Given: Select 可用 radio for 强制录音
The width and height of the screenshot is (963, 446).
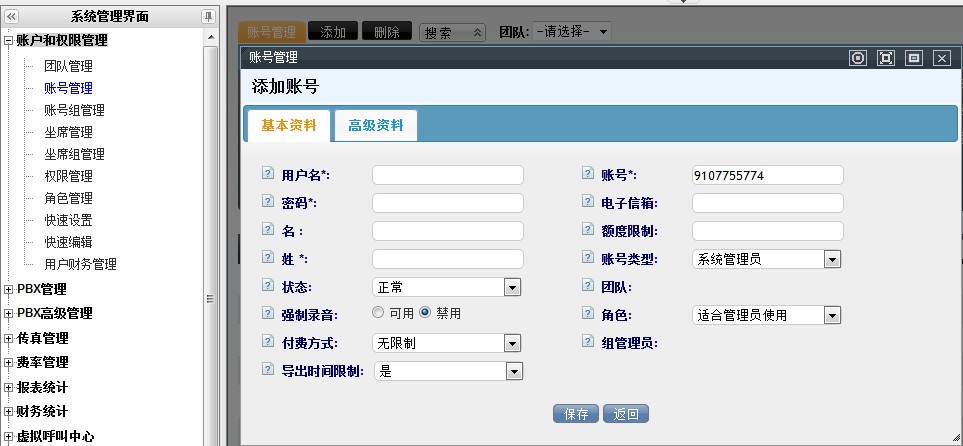Looking at the screenshot, I should point(378,313).
